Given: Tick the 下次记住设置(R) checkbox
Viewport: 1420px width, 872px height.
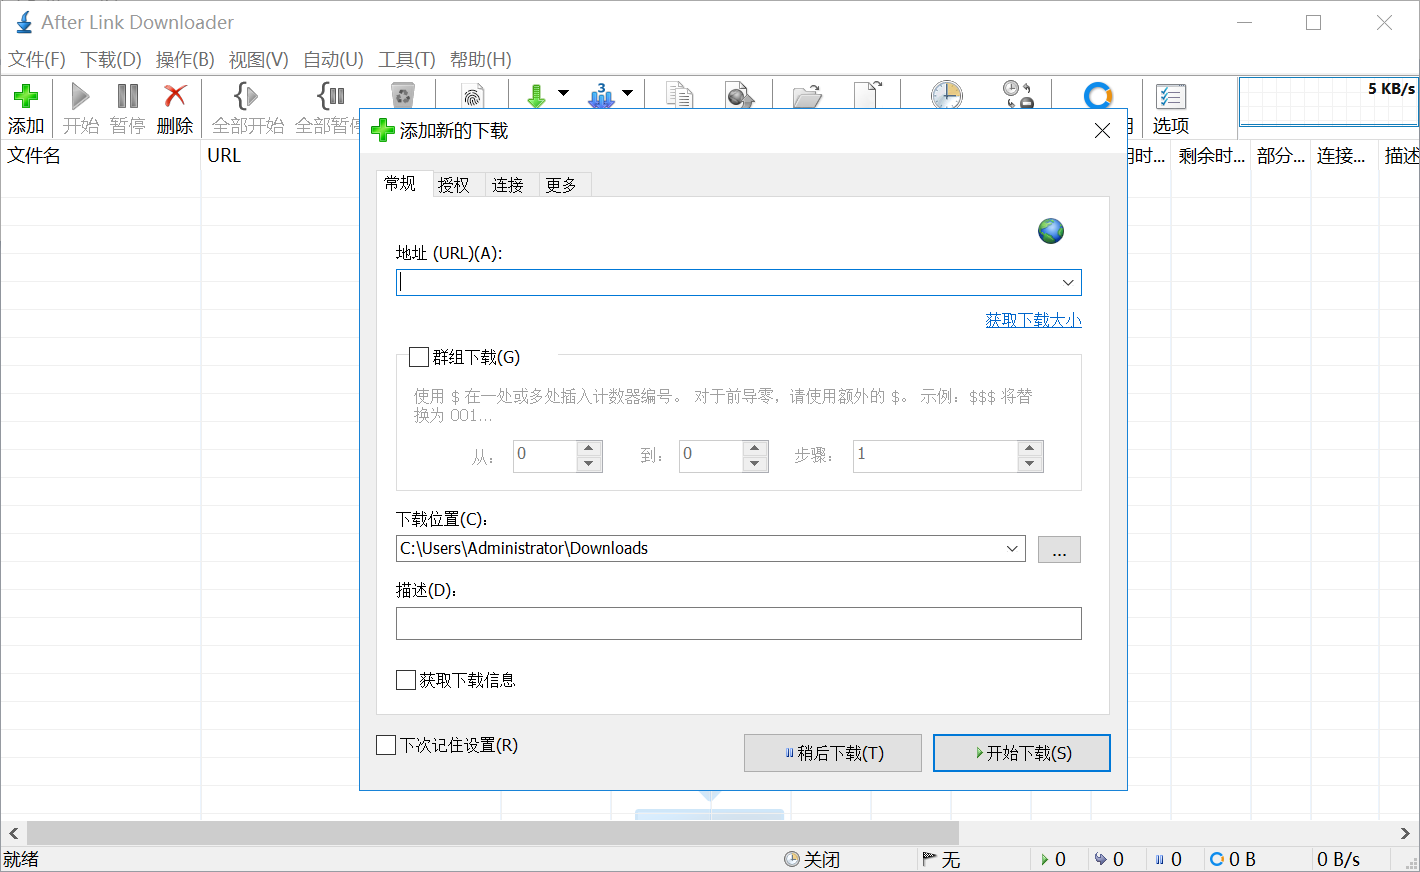Looking at the screenshot, I should tap(386, 745).
